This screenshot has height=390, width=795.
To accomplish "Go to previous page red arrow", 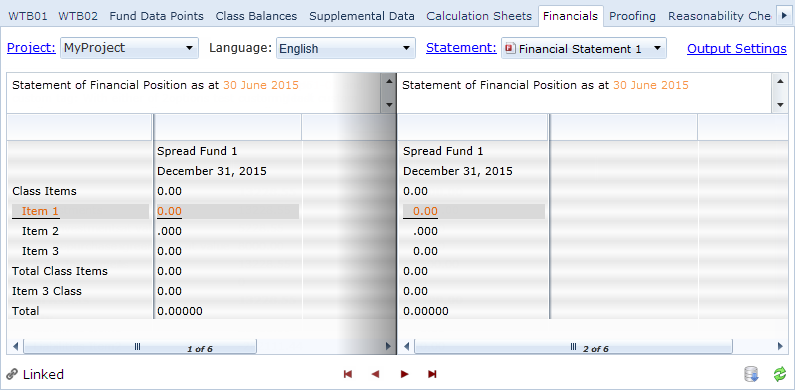I will click(x=375, y=374).
